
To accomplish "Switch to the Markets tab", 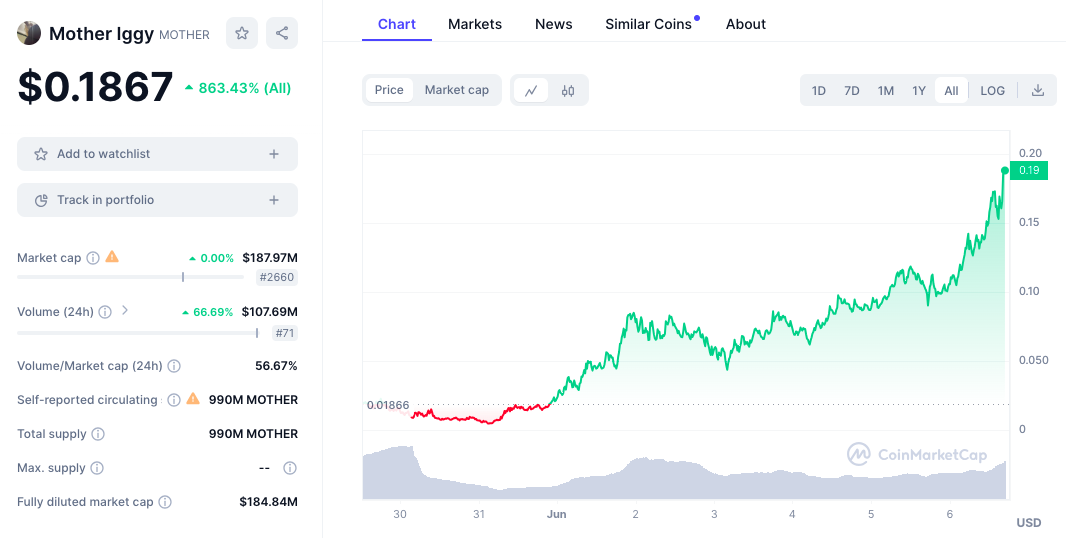I will coord(475,24).
